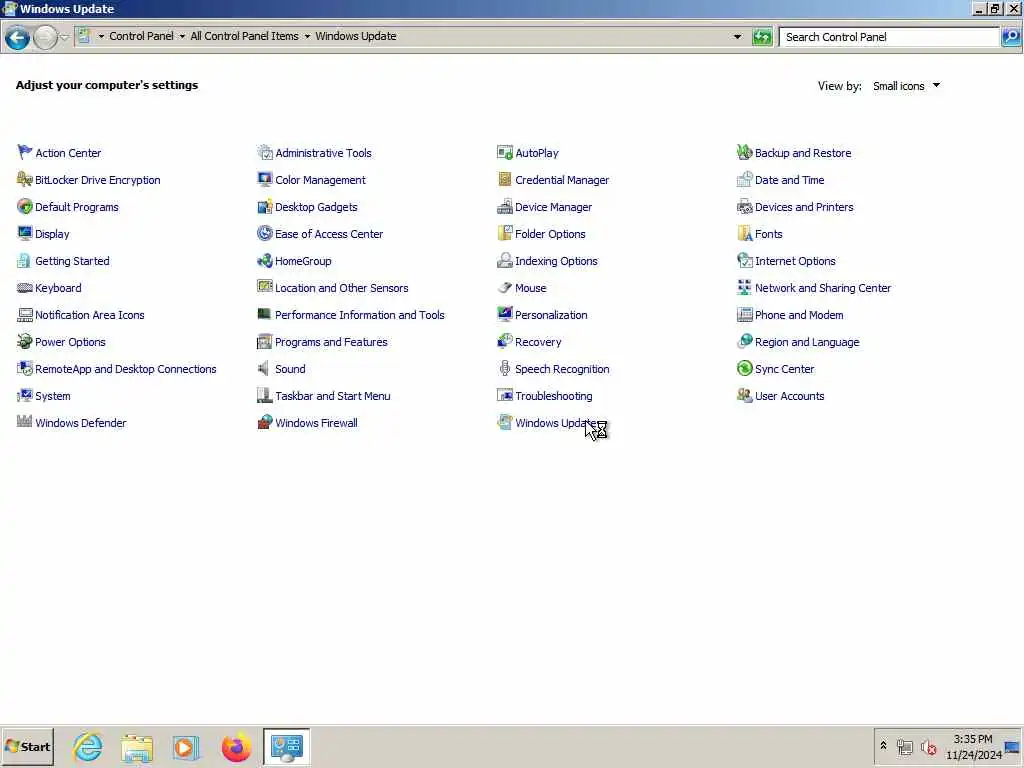Select the Windows Update breadcrumb
This screenshot has height=768, width=1024.
[x=356, y=36]
